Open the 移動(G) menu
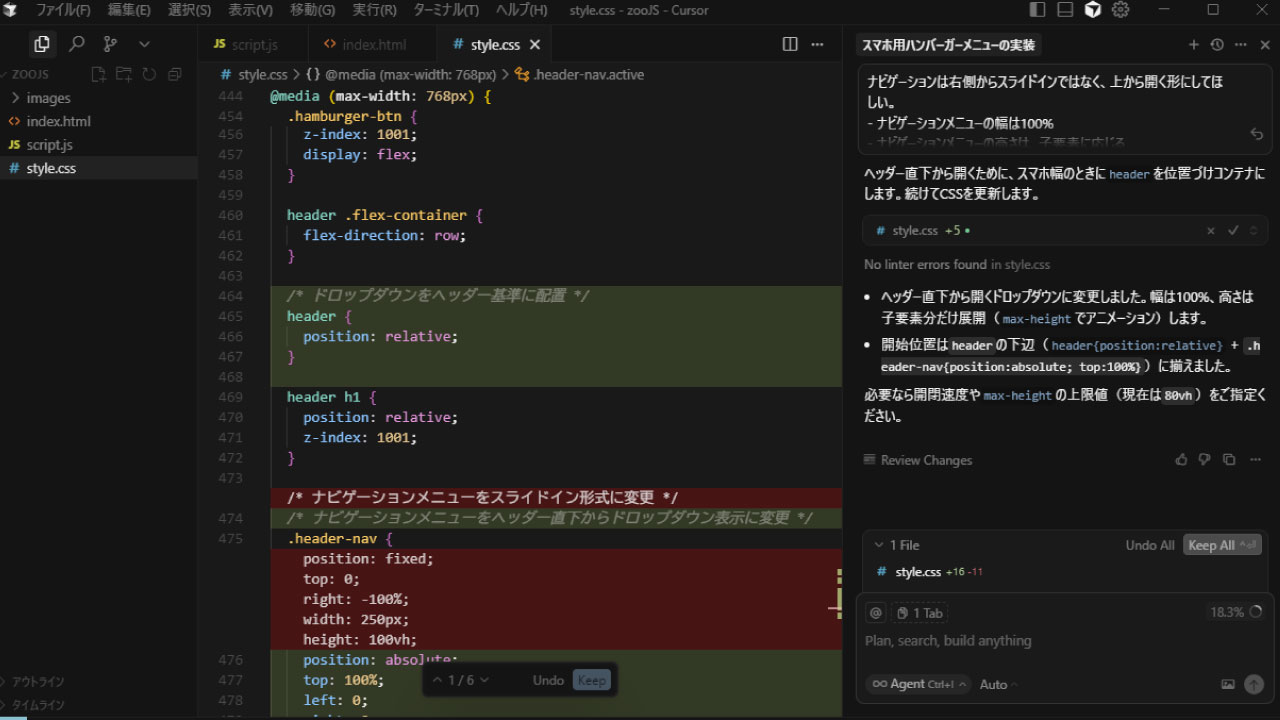The width and height of the screenshot is (1280, 720). [312, 10]
